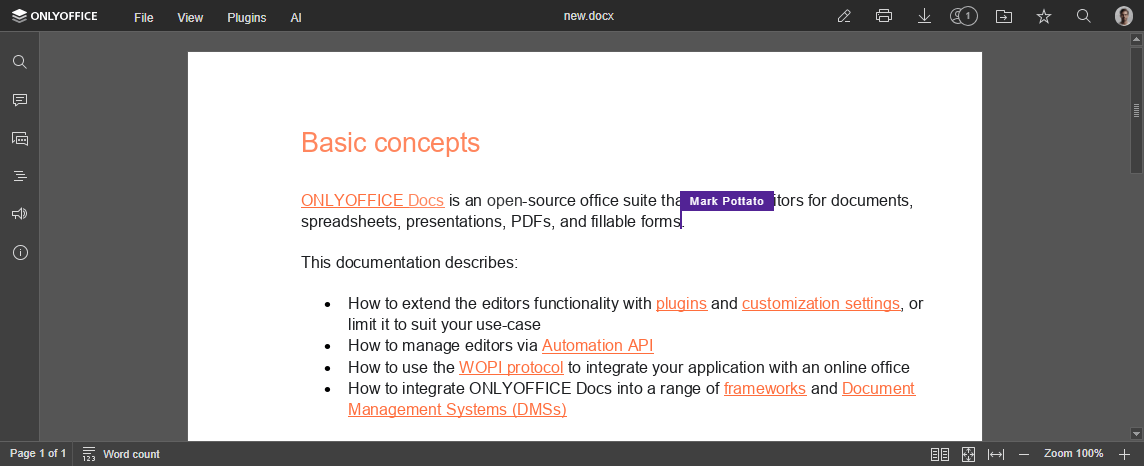Zoom in with plus button
Screen dimensions: 1144x466
pyautogui.click(x=1124, y=454)
